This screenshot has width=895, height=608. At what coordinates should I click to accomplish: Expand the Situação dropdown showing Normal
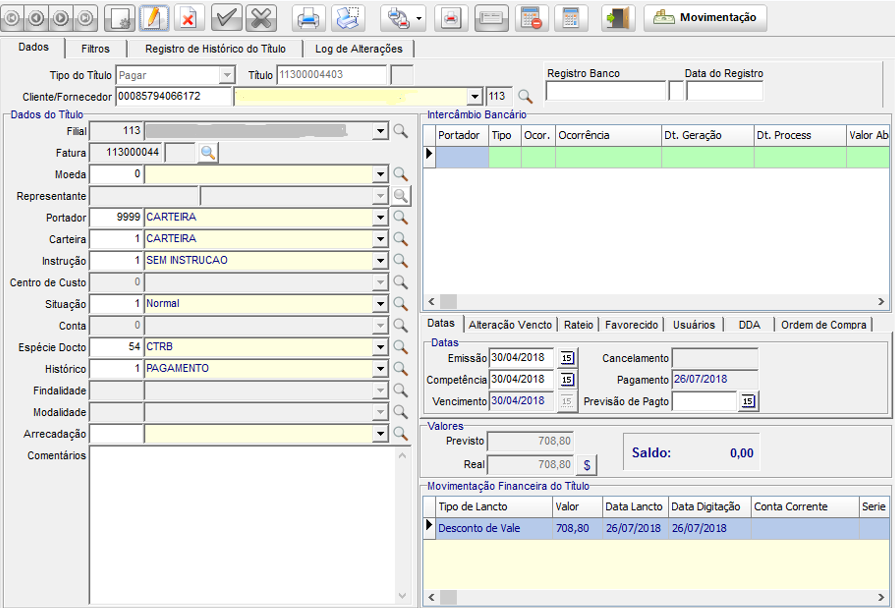click(380, 304)
